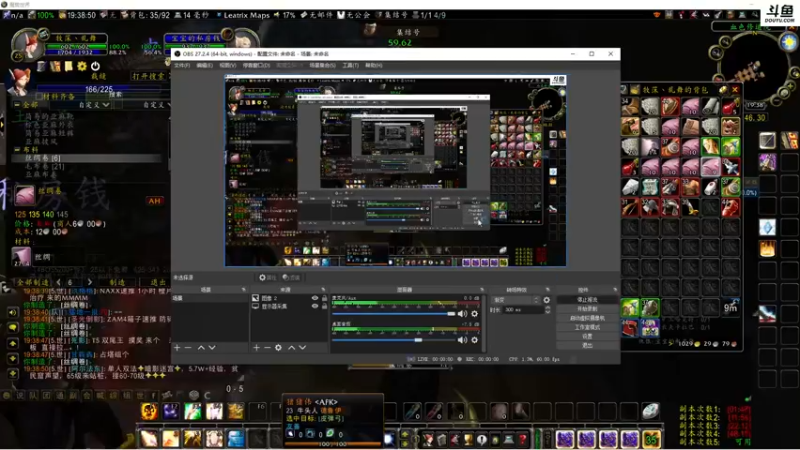Image resolution: width=800 pixels, height=450 pixels.
Task: Click the 全部制造 create-all button
Action: coord(33,282)
